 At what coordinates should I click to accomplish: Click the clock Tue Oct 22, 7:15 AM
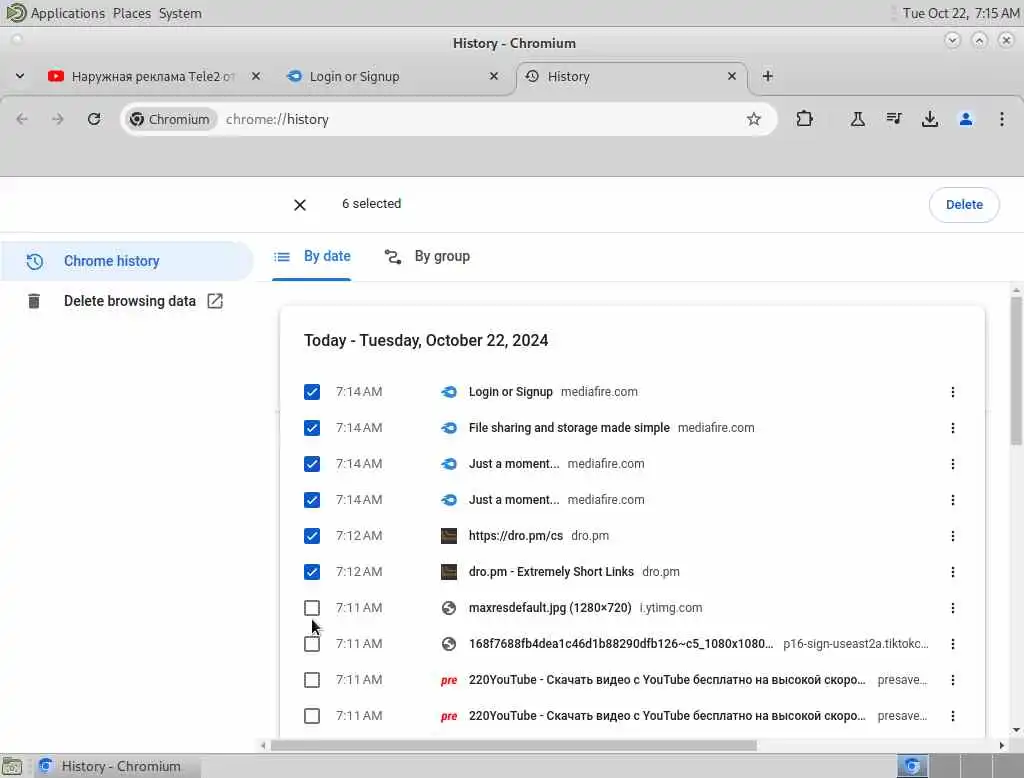coord(960,13)
